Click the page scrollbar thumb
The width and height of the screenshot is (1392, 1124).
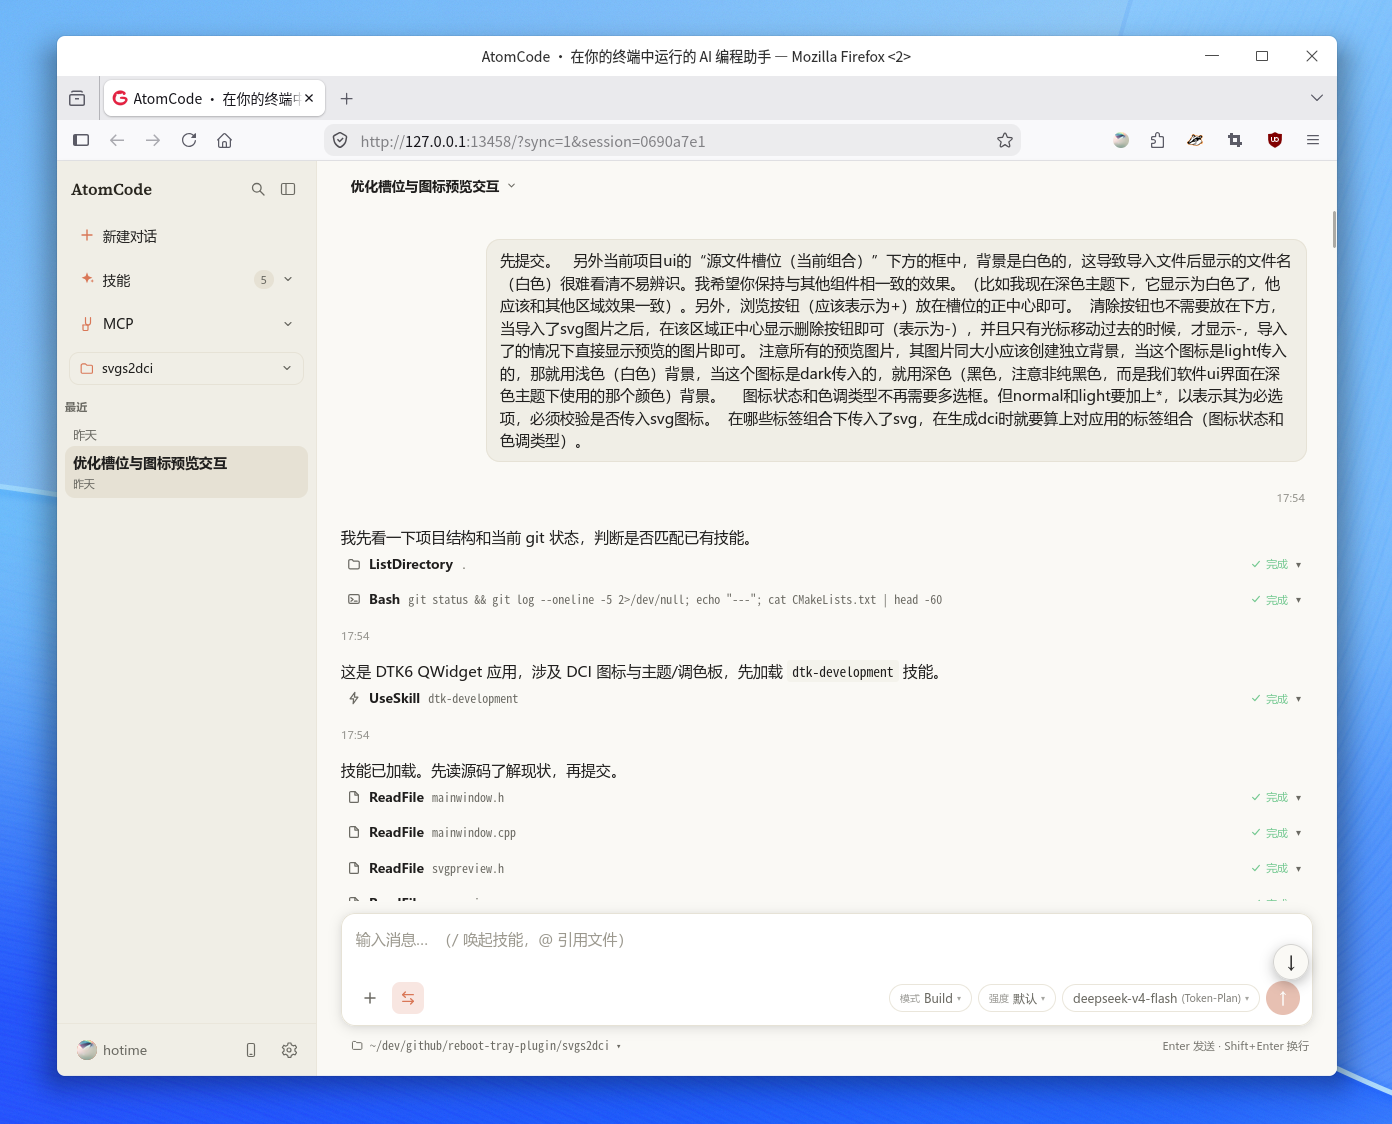(1334, 230)
